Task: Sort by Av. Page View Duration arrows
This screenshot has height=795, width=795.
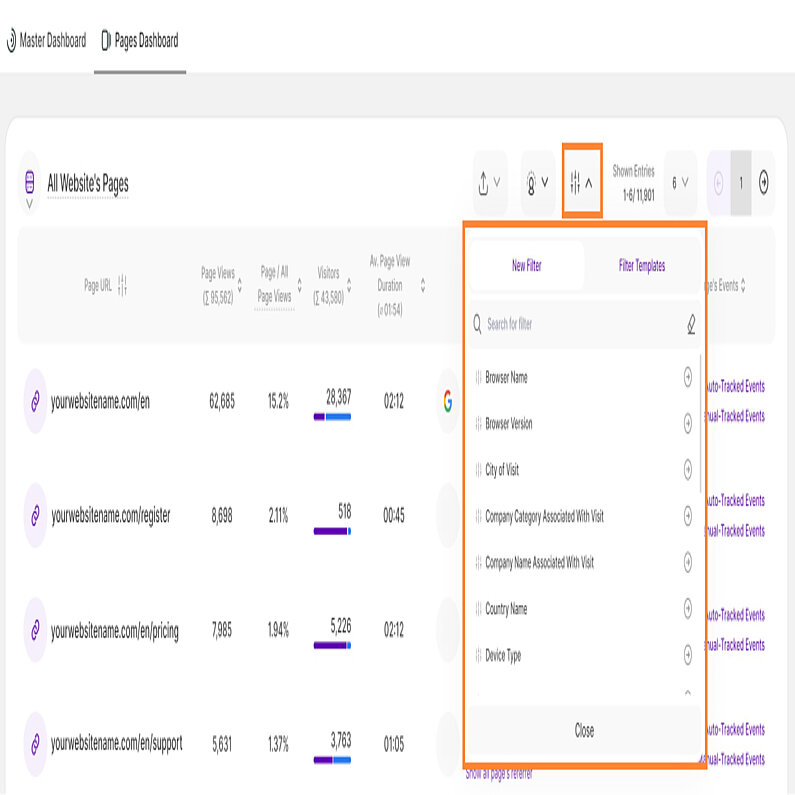Action: (x=423, y=285)
